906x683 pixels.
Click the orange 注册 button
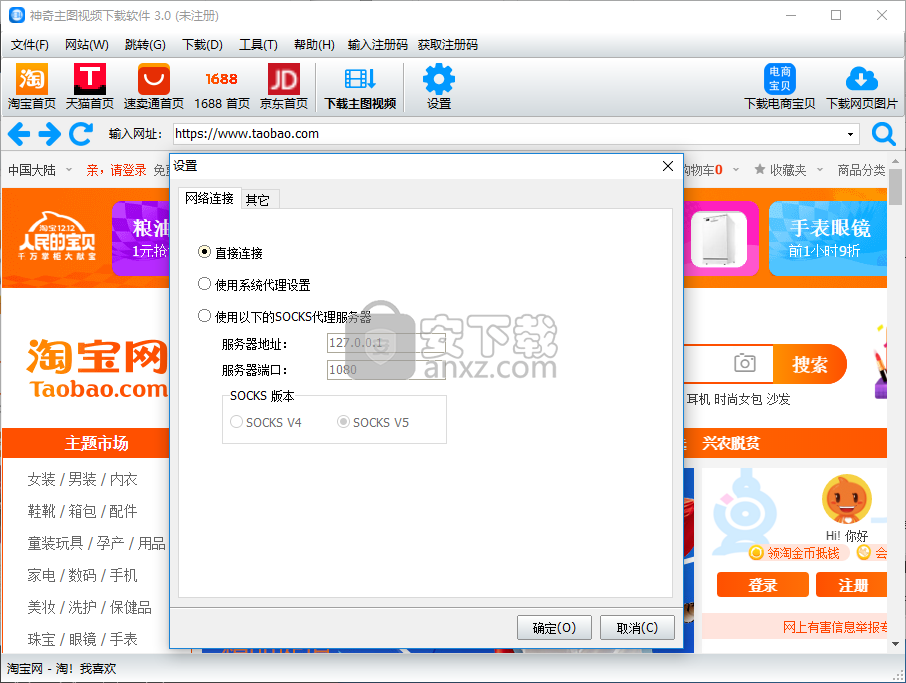(x=852, y=585)
